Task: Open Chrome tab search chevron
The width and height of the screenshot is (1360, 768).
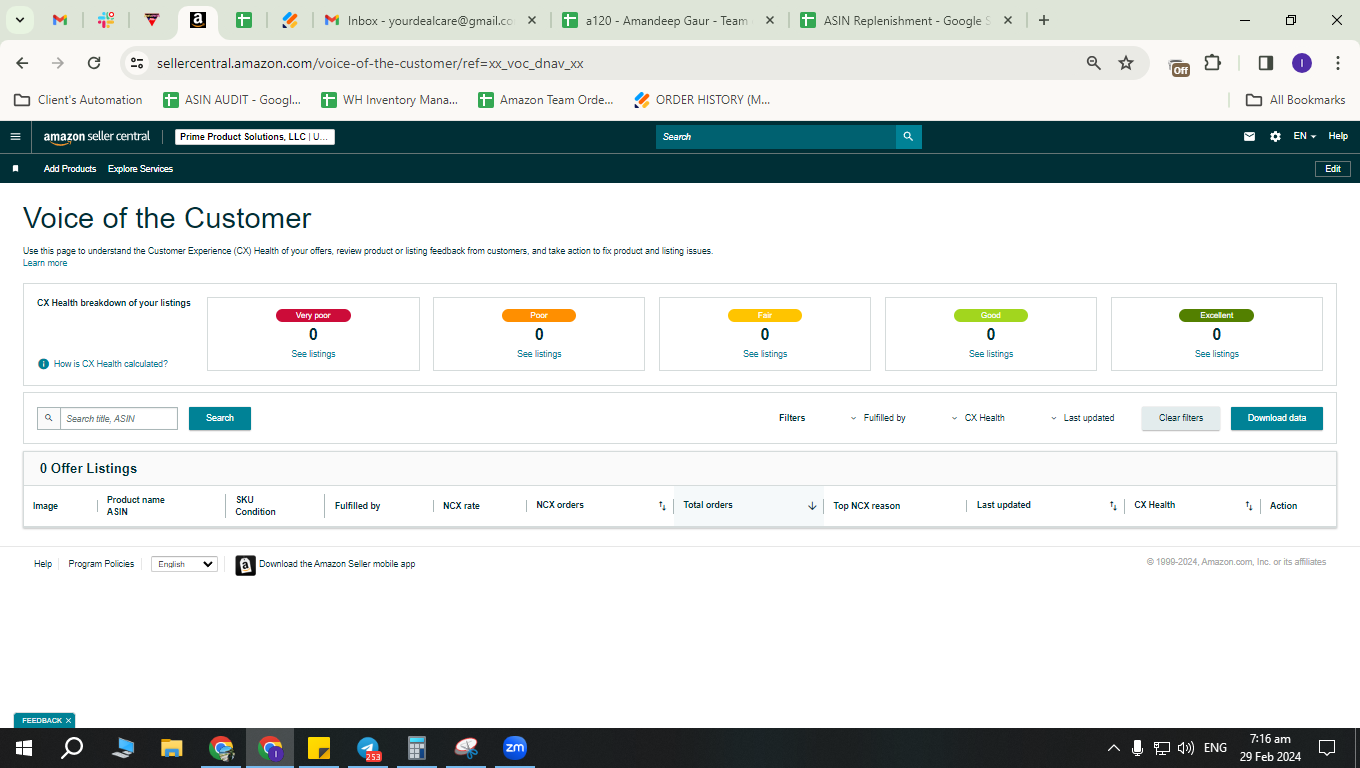Action: pos(20,20)
